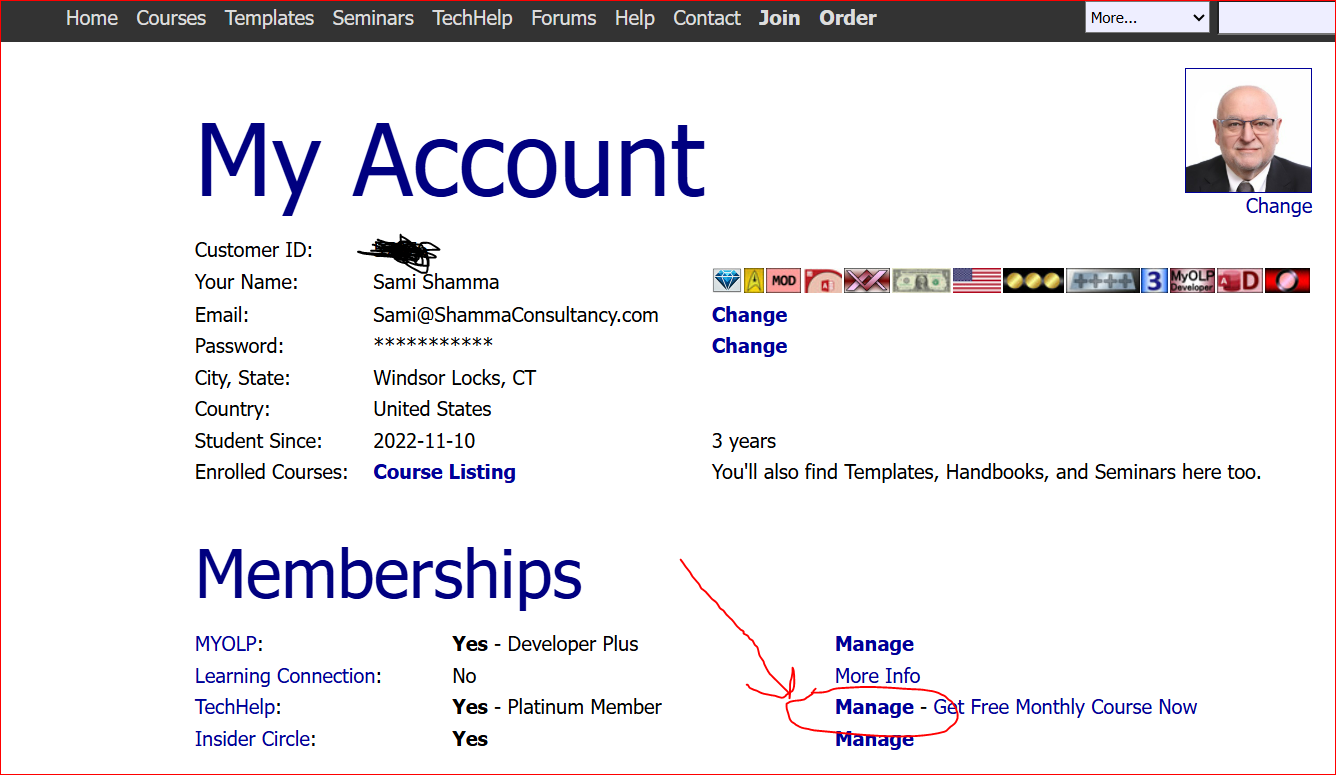Click the dollar bill badge icon
Screen dimensions: 1336x775
point(921,281)
